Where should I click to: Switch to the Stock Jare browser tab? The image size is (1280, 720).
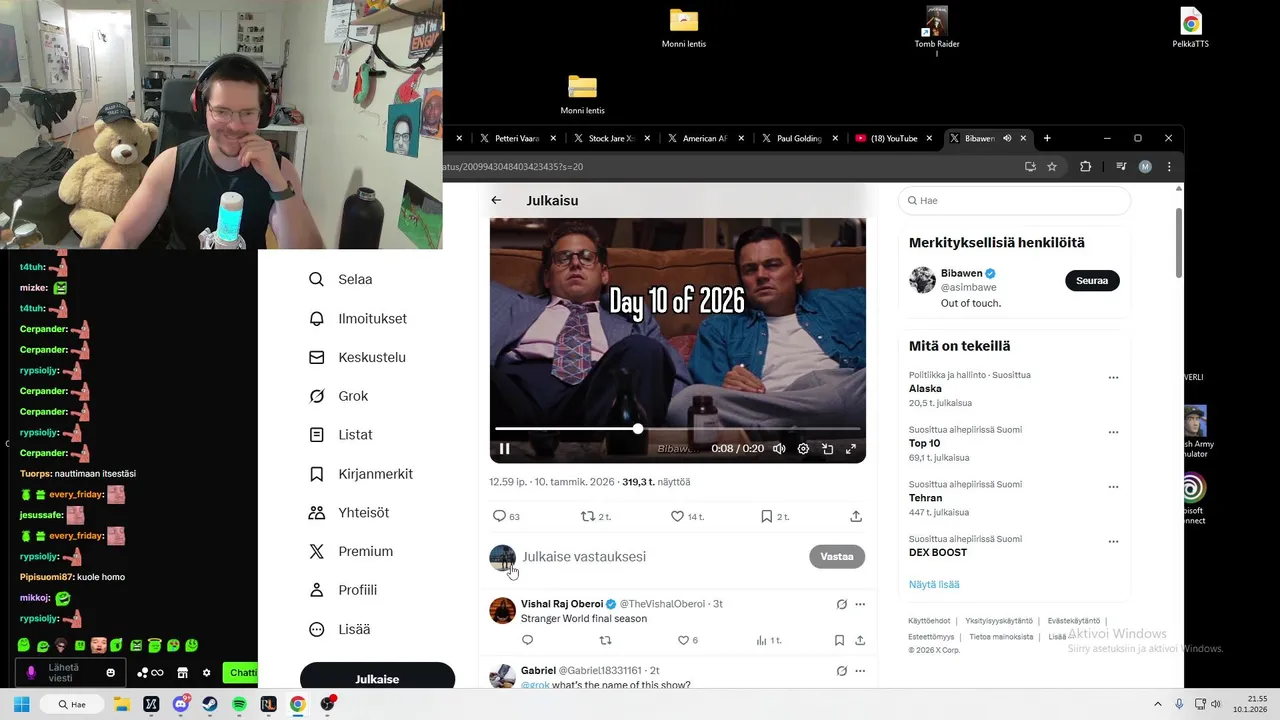tap(611, 138)
